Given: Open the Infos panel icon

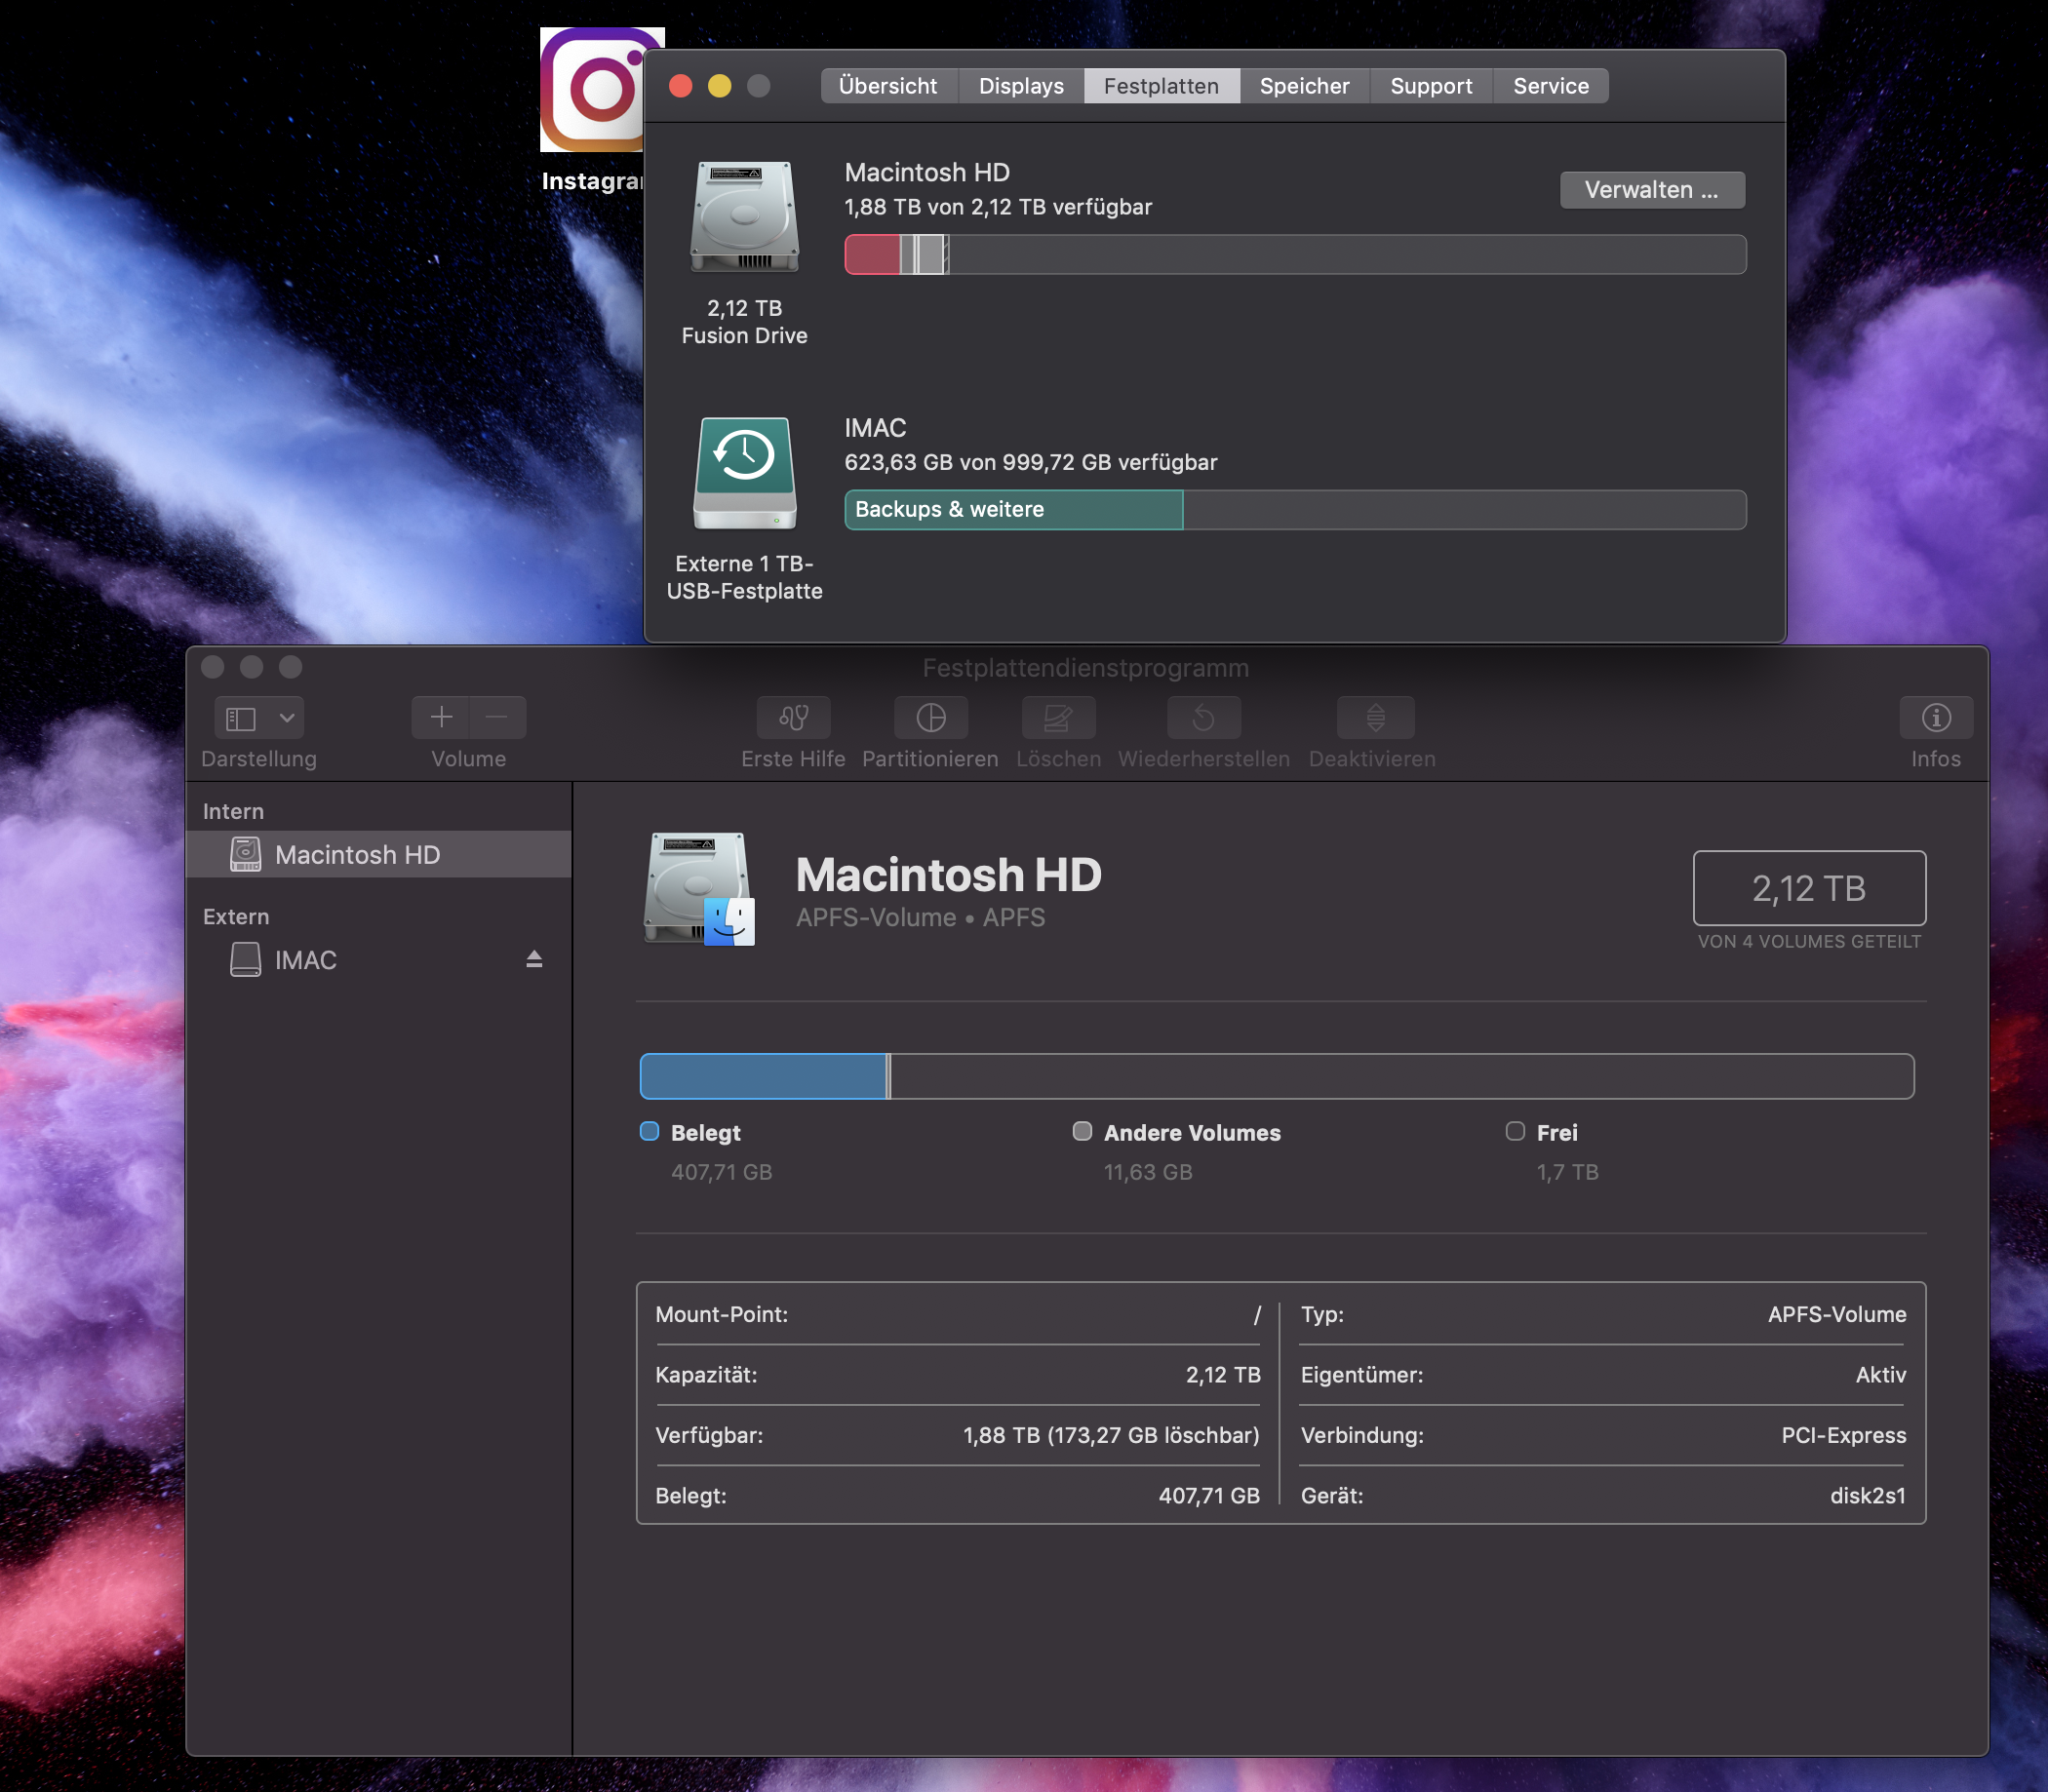Looking at the screenshot, I should [x=1935, y=717].
